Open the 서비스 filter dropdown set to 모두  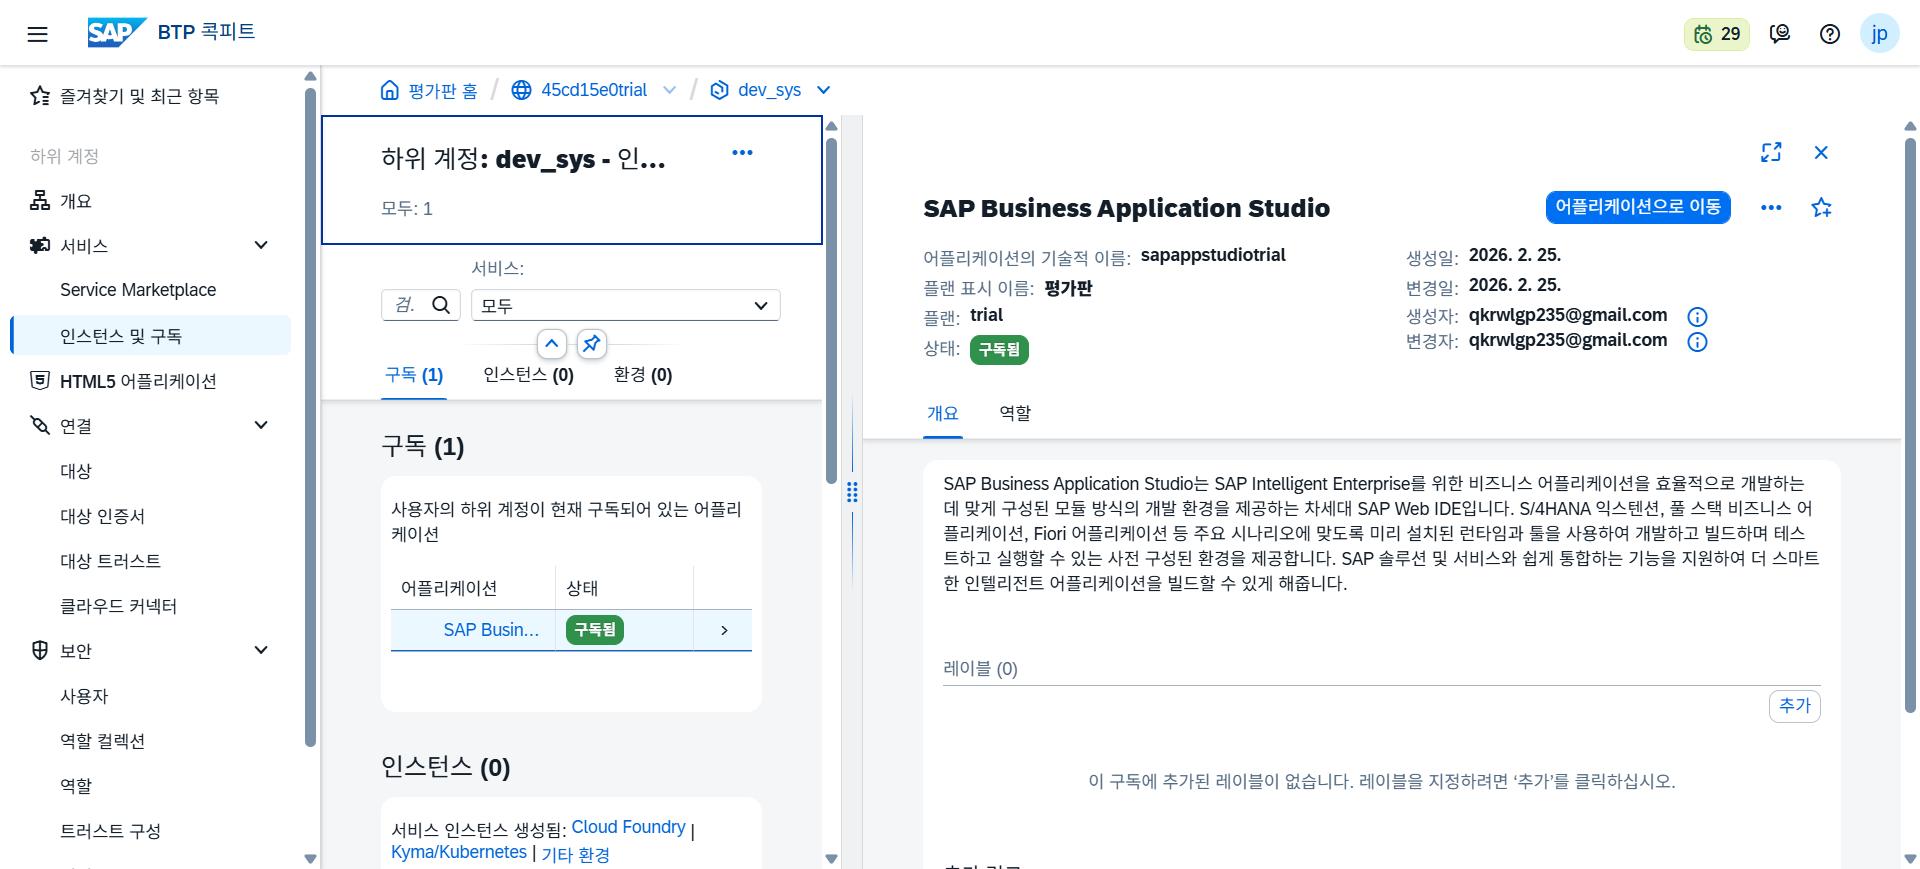(625, 305)
